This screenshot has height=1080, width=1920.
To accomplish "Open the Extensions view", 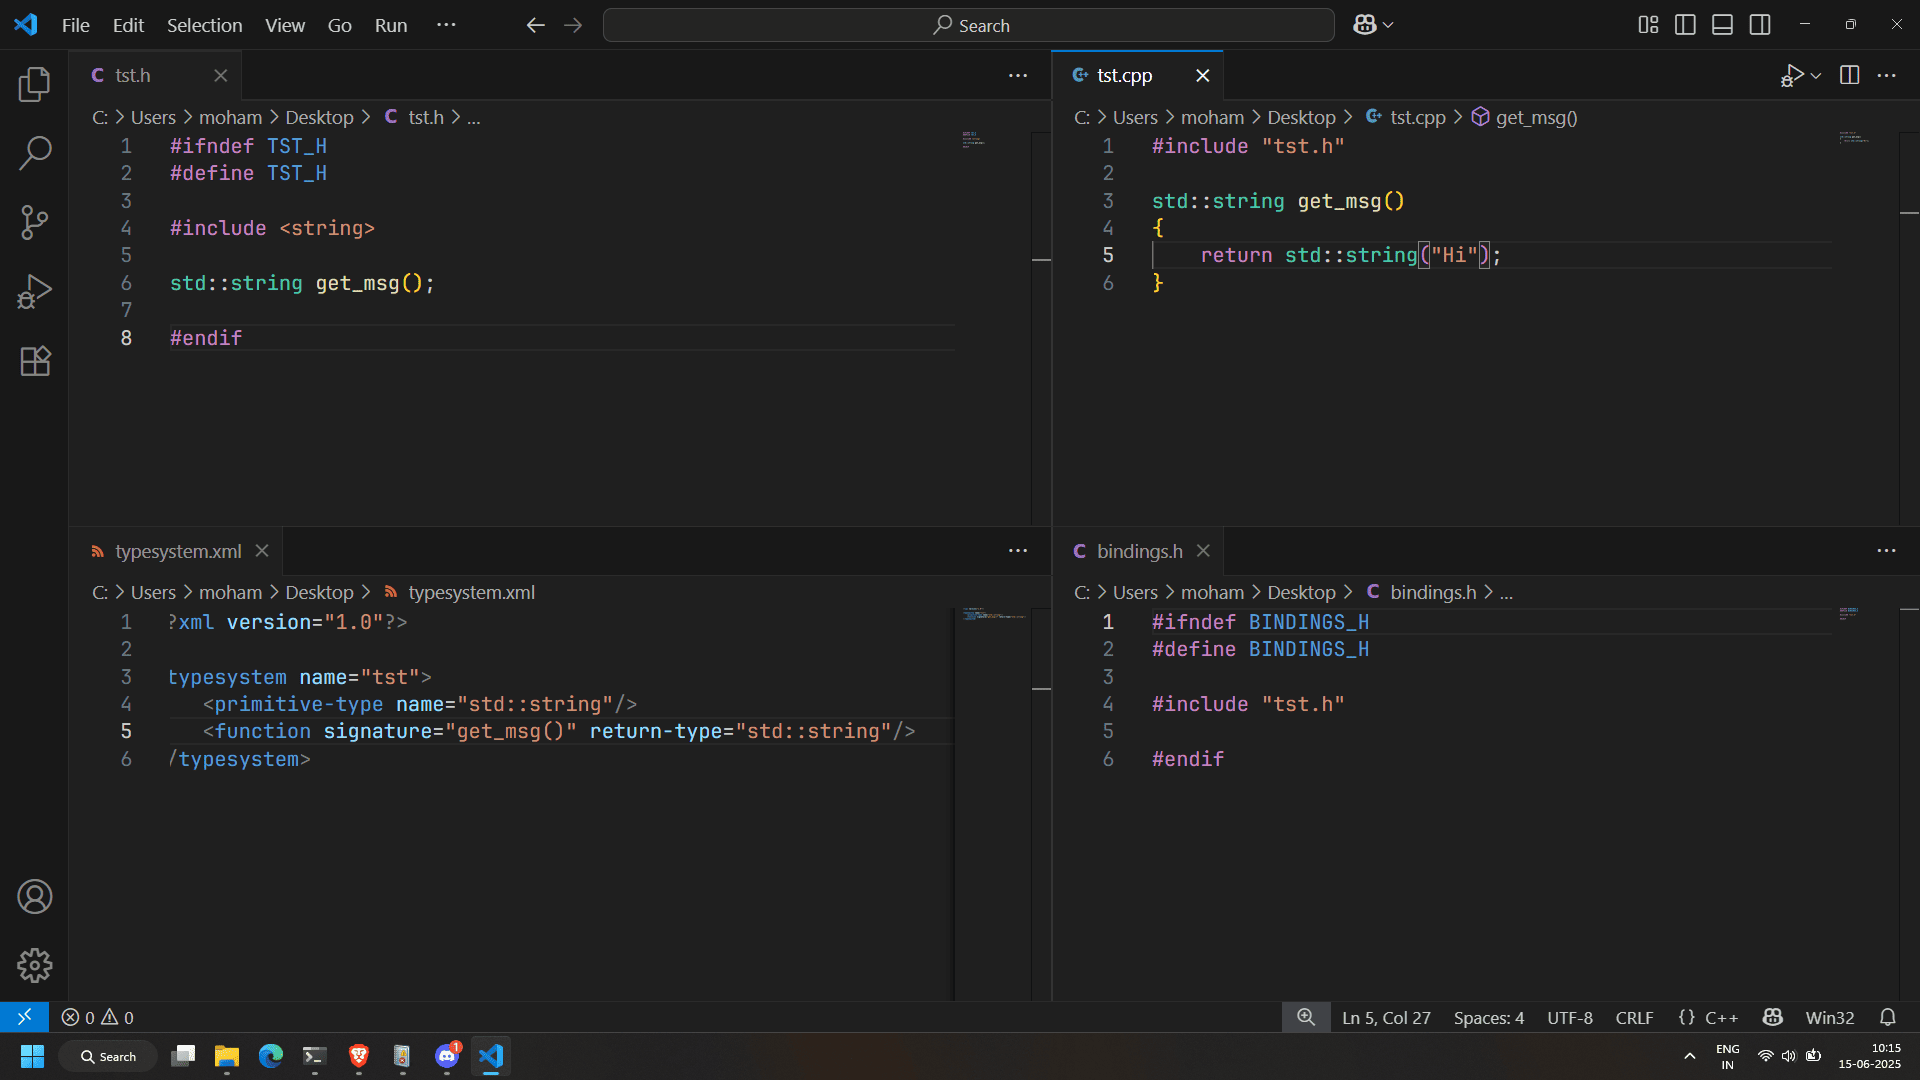I will [x=35, y=360].
